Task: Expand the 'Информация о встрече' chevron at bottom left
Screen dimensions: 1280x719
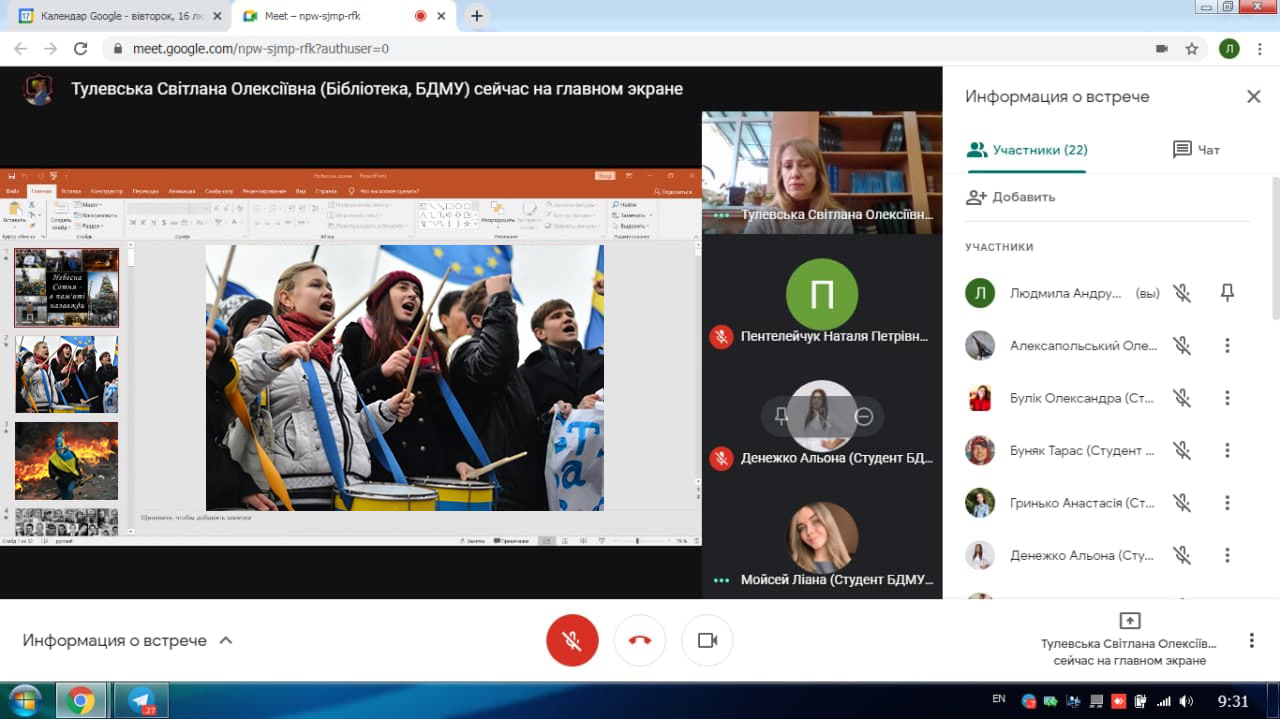Action: coord(226,640)
